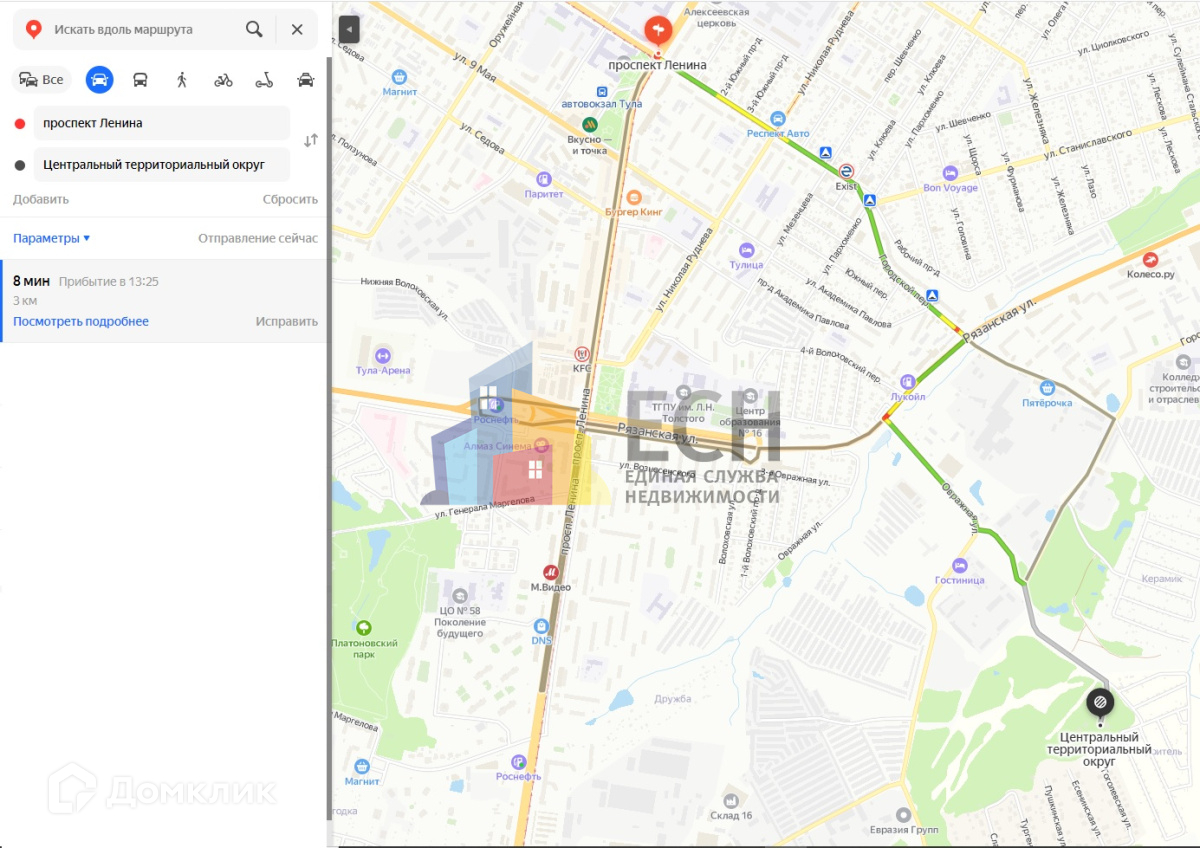1200x848 pixels.
Task: Click the destination marker at Центральный территориальный округ
Action: (x=1100, y=703)
